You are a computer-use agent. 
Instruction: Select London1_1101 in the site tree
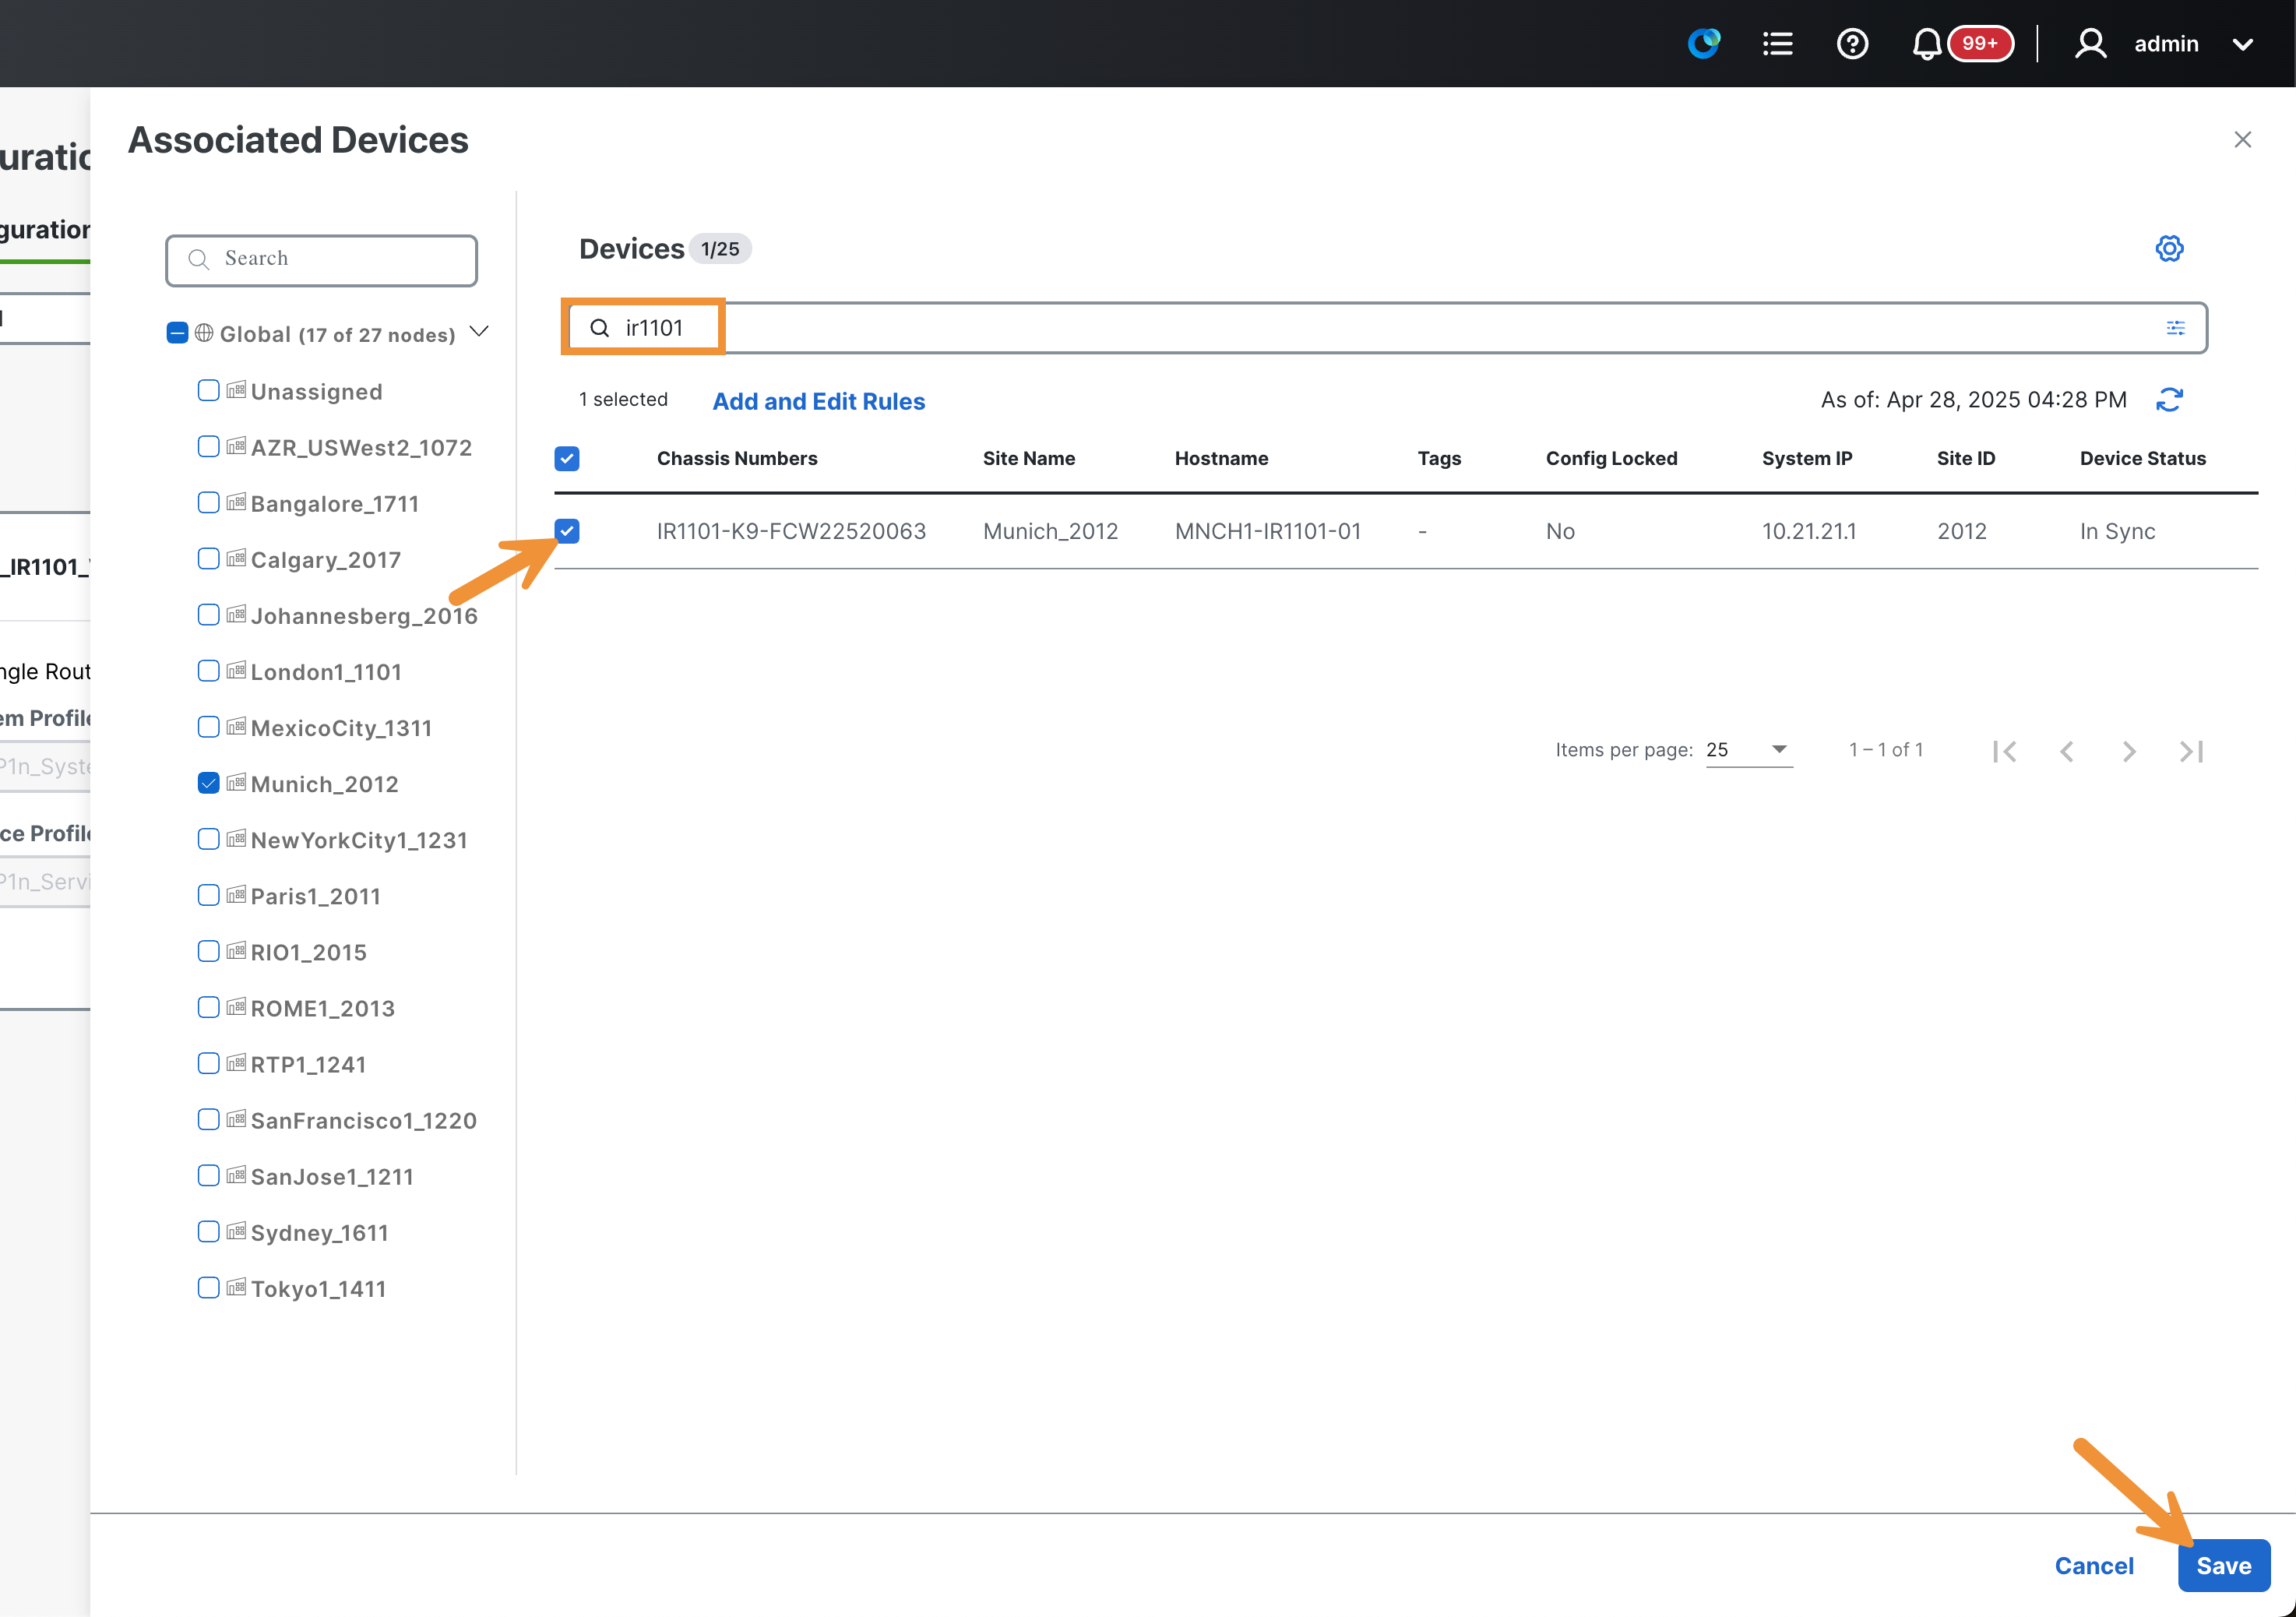point(326,672)
